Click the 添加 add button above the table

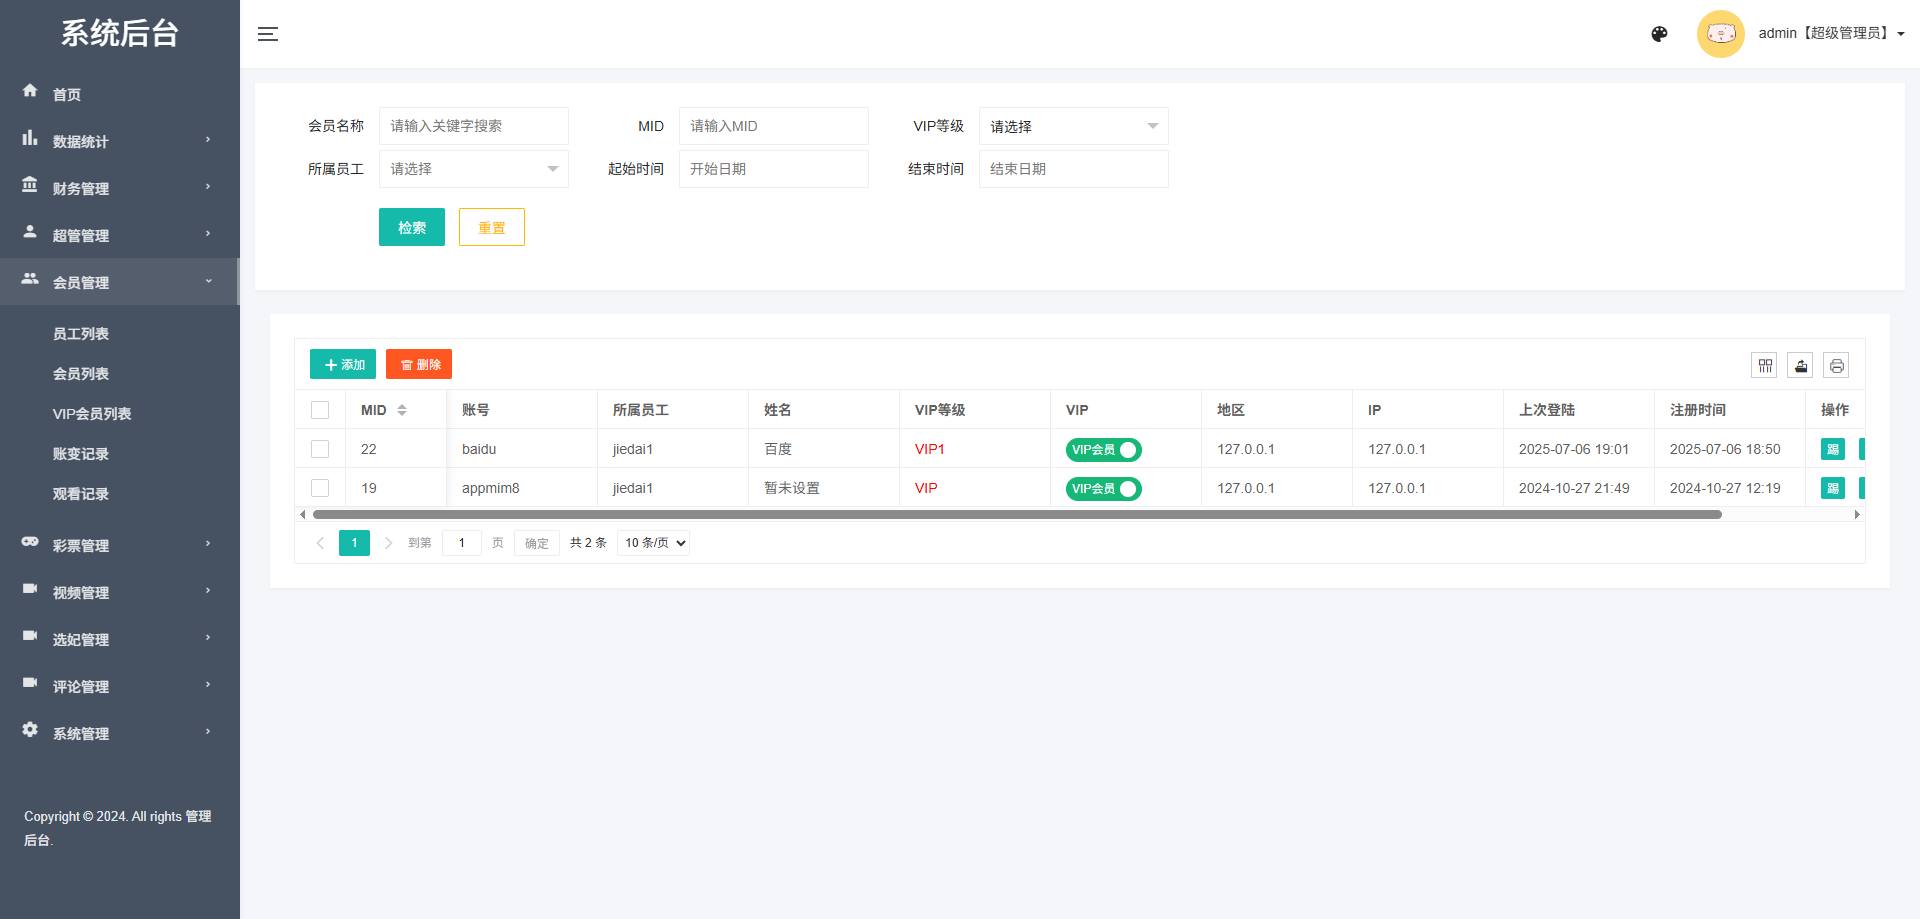tap(342, 364)
